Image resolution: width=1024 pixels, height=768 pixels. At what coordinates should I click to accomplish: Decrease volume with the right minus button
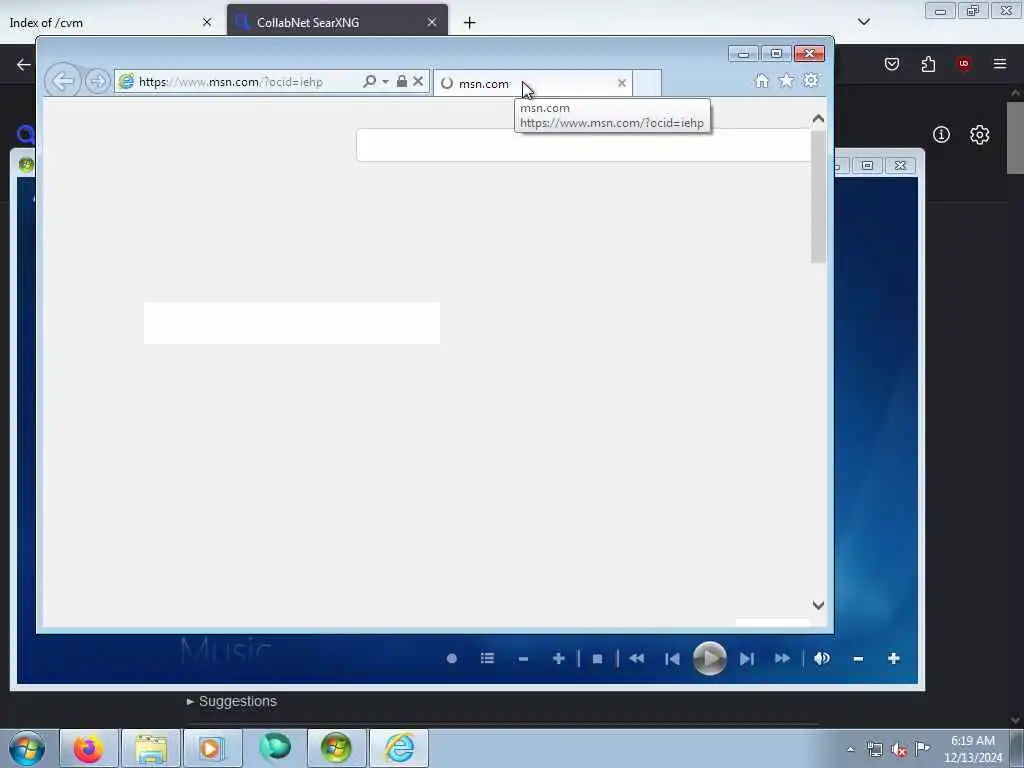(x=858, y=659)
